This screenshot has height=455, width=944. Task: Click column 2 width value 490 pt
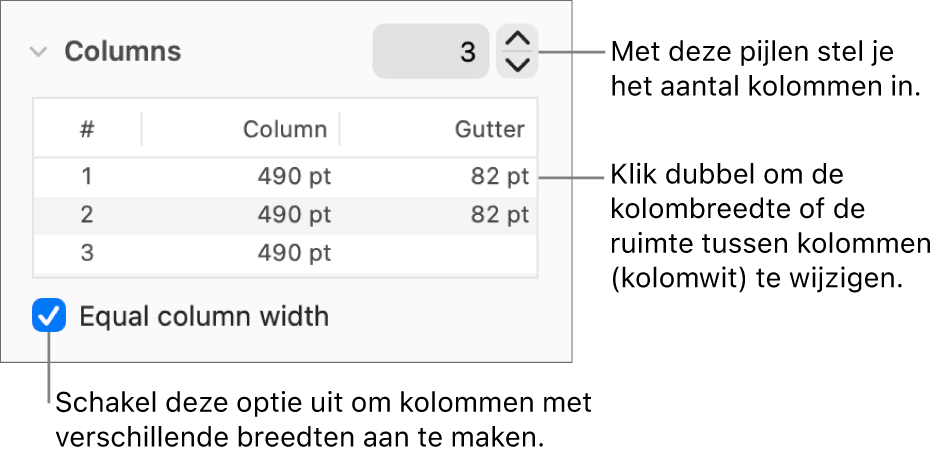[294, 215]
